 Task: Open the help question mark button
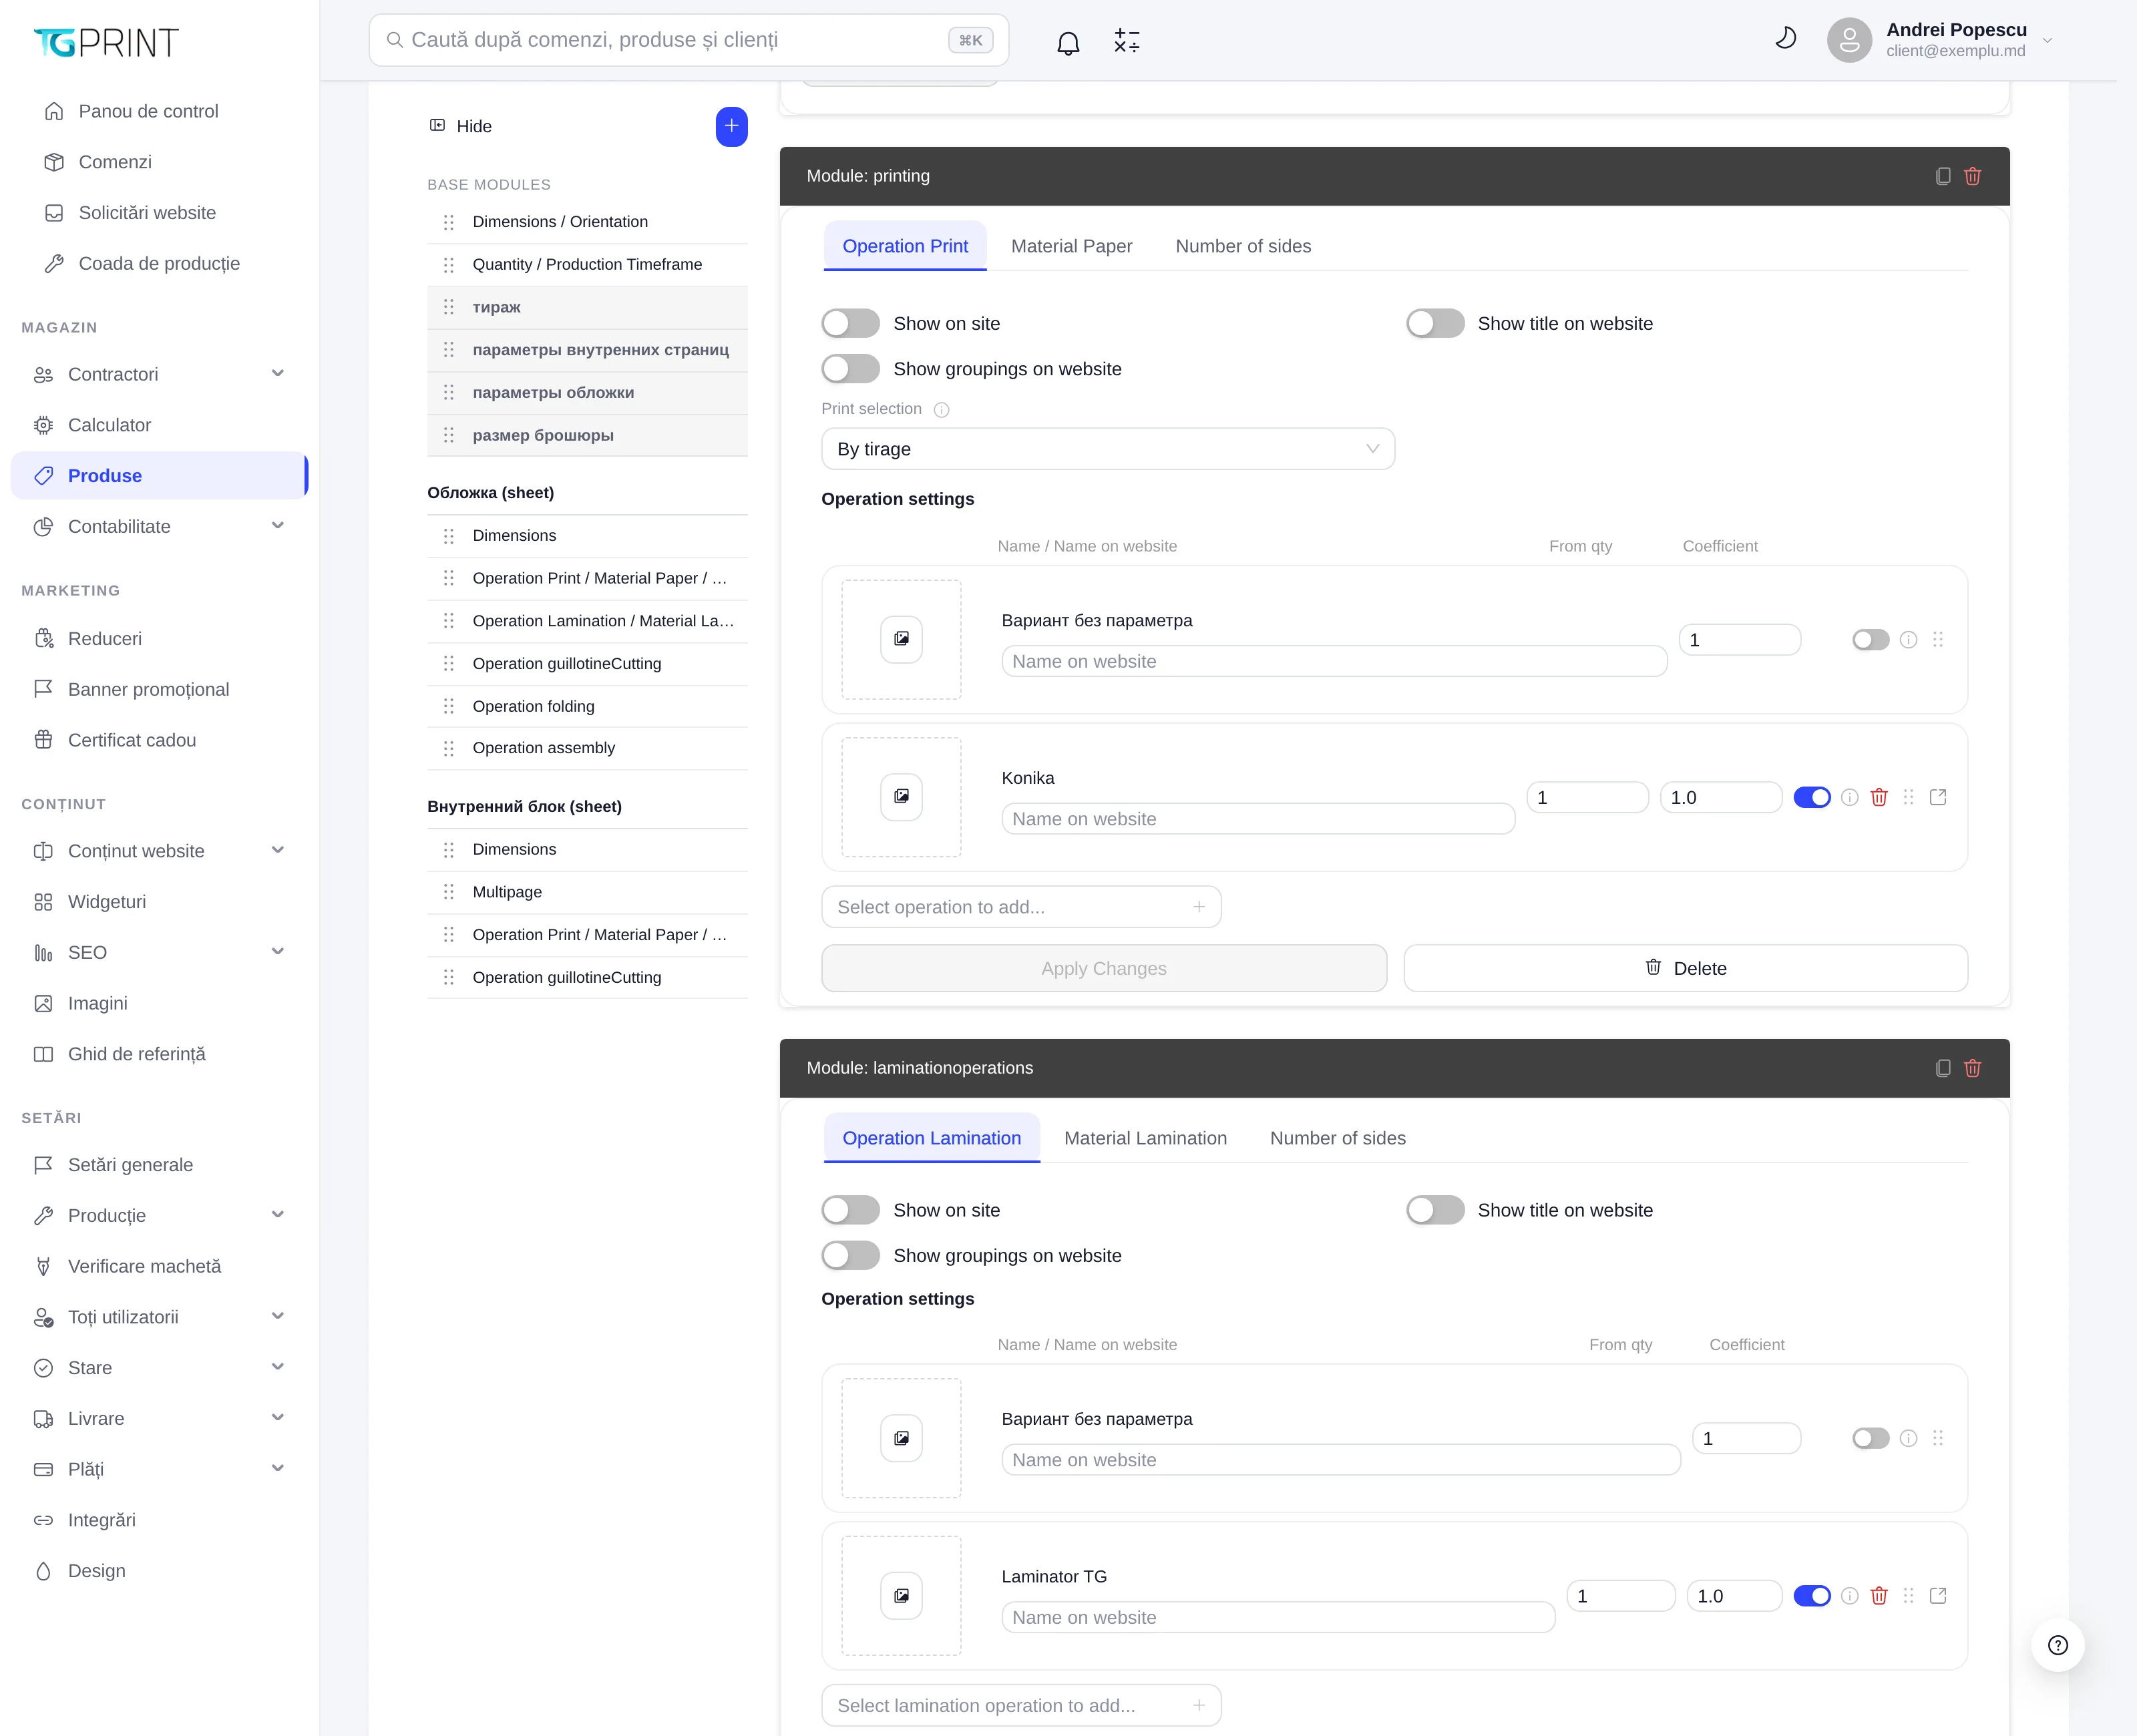click(2057, 1645)
